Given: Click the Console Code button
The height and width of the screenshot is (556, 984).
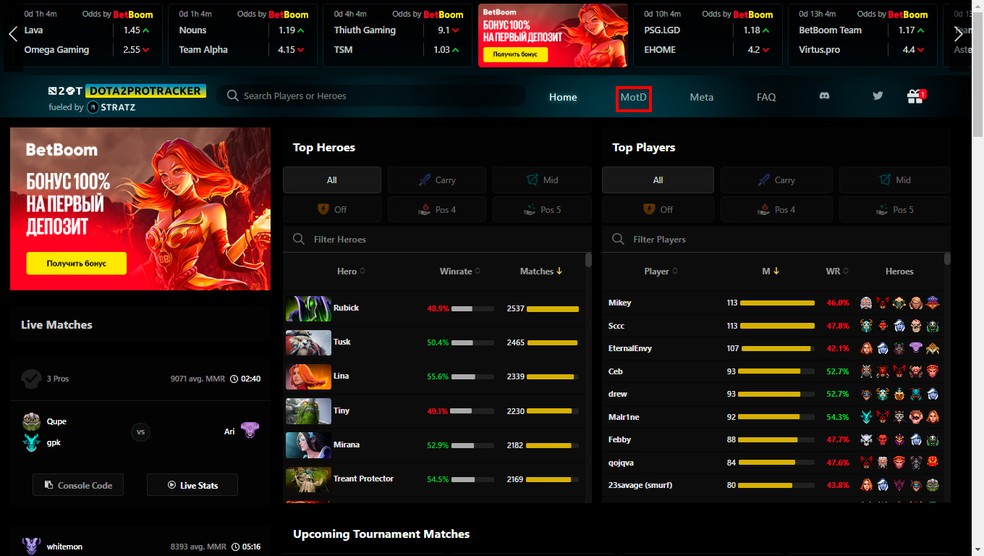Looking at the screenshot, I should 78,485.
